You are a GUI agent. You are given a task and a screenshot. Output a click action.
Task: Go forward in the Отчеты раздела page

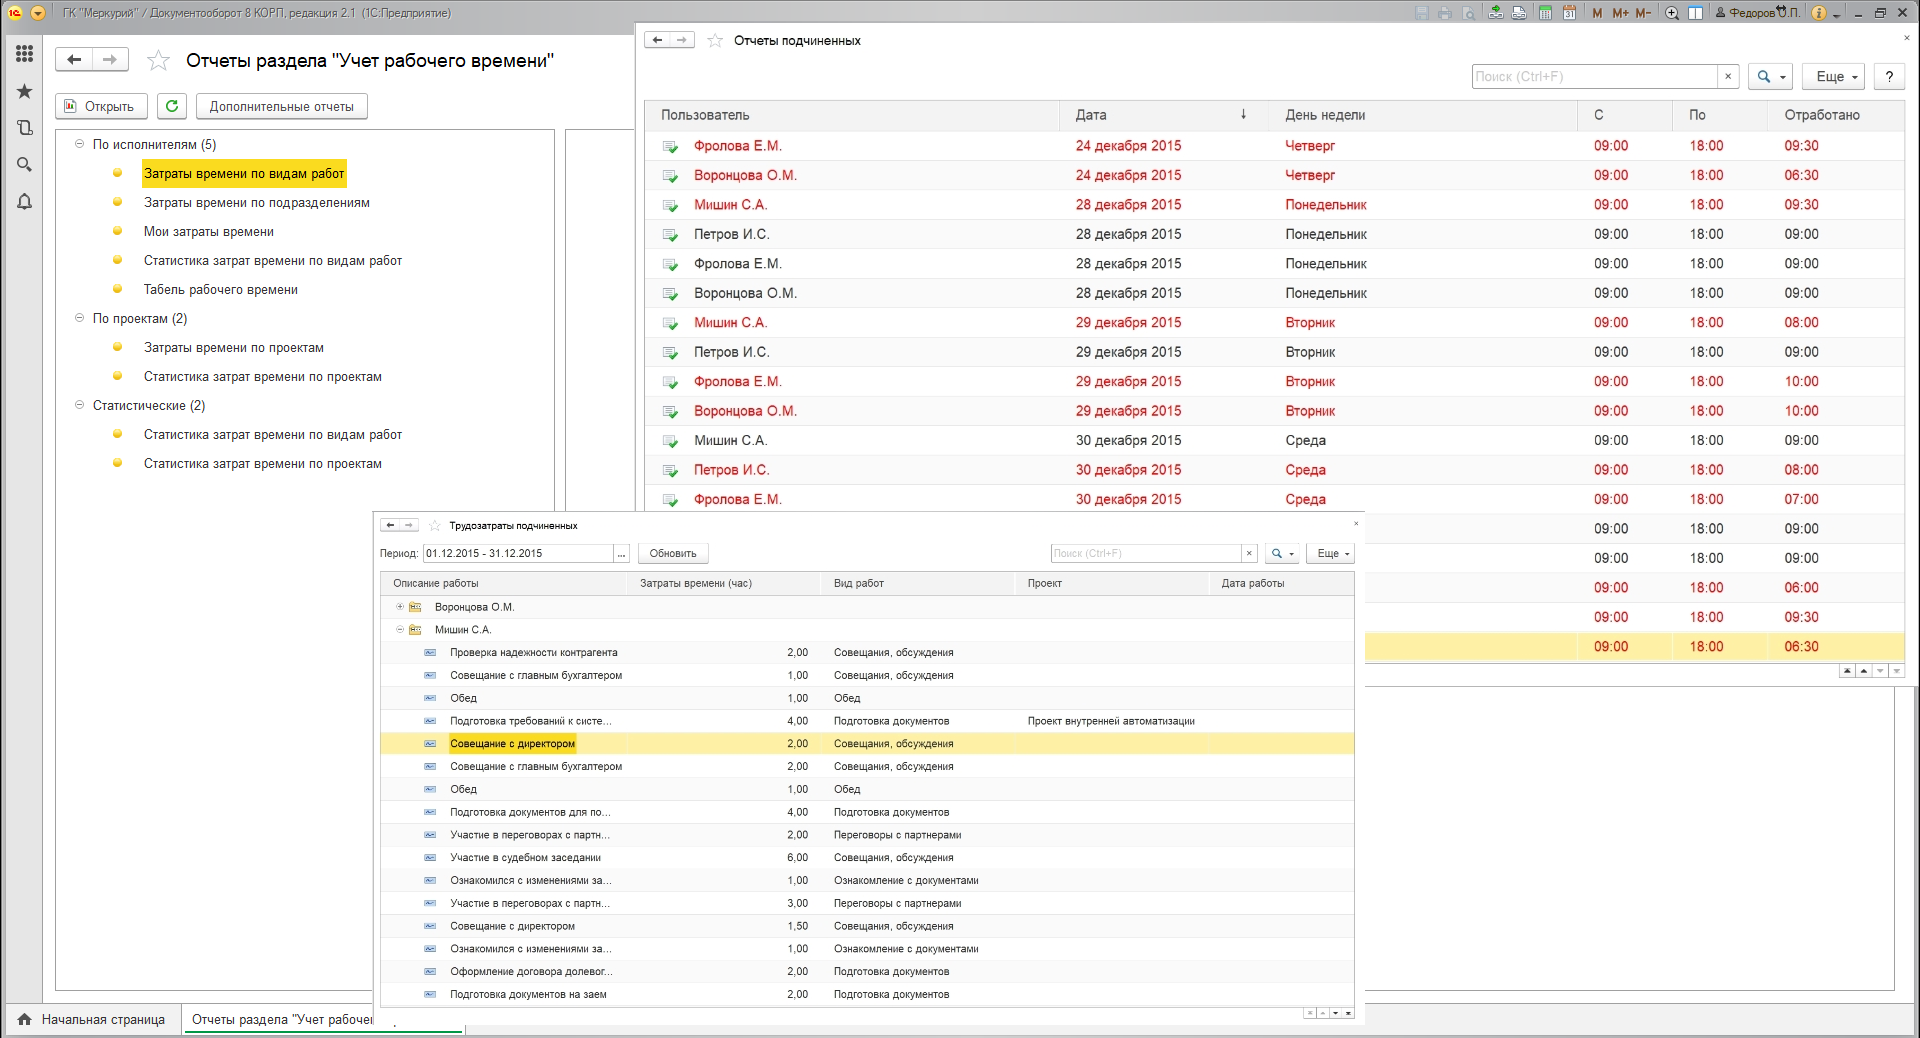[110, 60]
